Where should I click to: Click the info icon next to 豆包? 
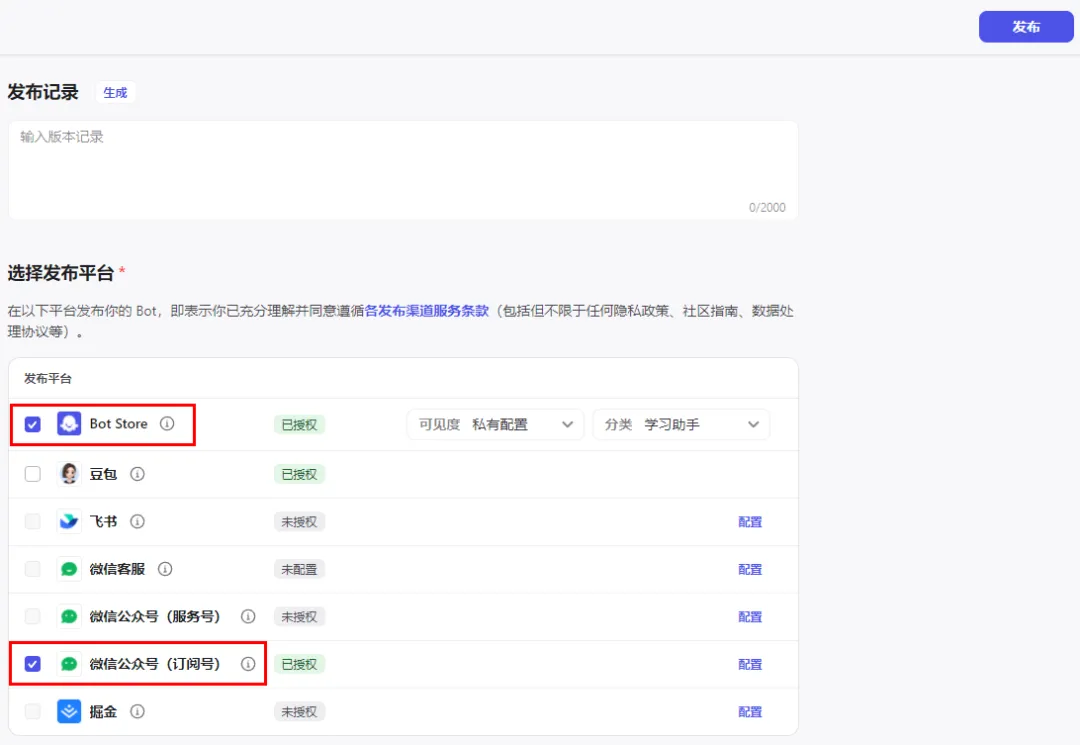(137, 473)
